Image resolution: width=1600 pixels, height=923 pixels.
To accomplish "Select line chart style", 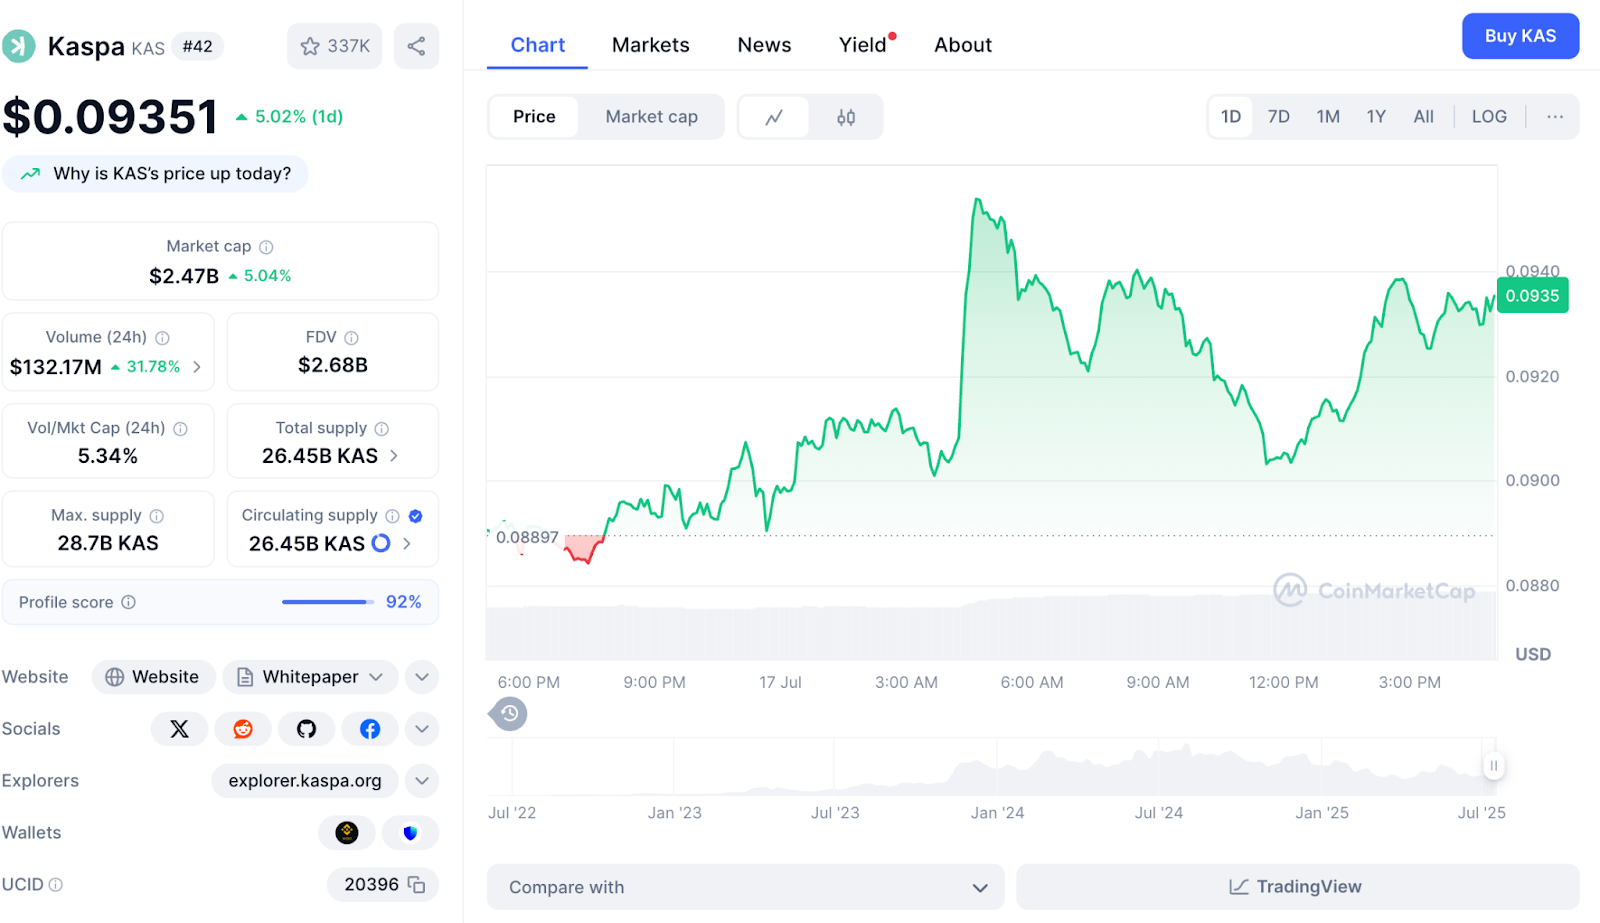I will pyautogui.click(x=774, y=117).
